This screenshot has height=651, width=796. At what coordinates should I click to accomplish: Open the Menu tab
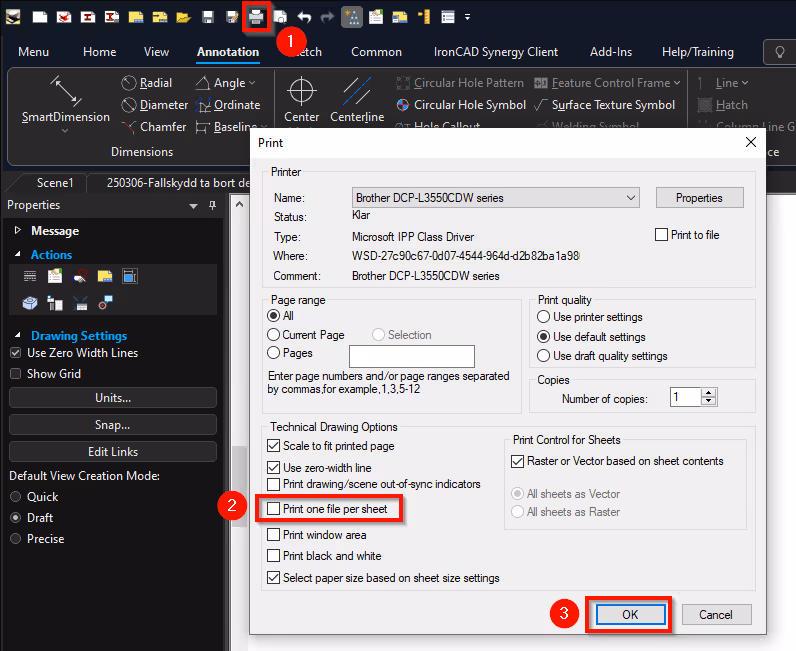[34, 52]
